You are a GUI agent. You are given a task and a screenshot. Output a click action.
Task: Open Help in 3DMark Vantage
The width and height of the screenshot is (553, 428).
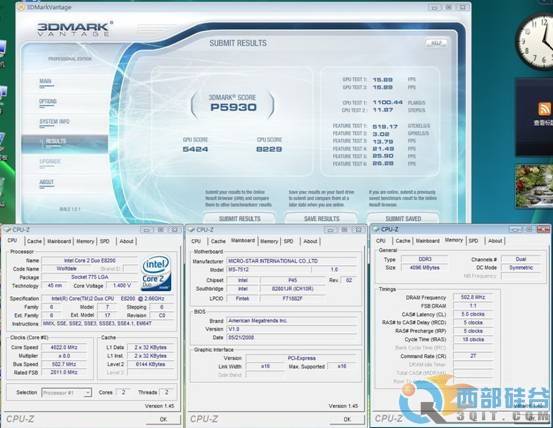(x=436, y=43)
